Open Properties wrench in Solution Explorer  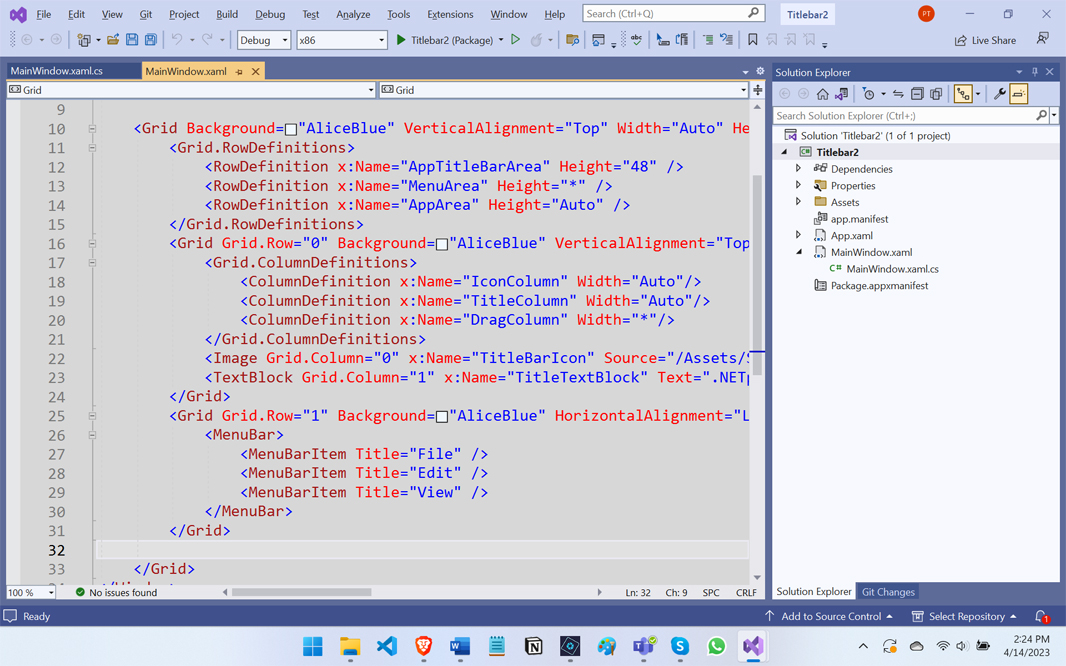pyautogui.click(x=999, y=94)
